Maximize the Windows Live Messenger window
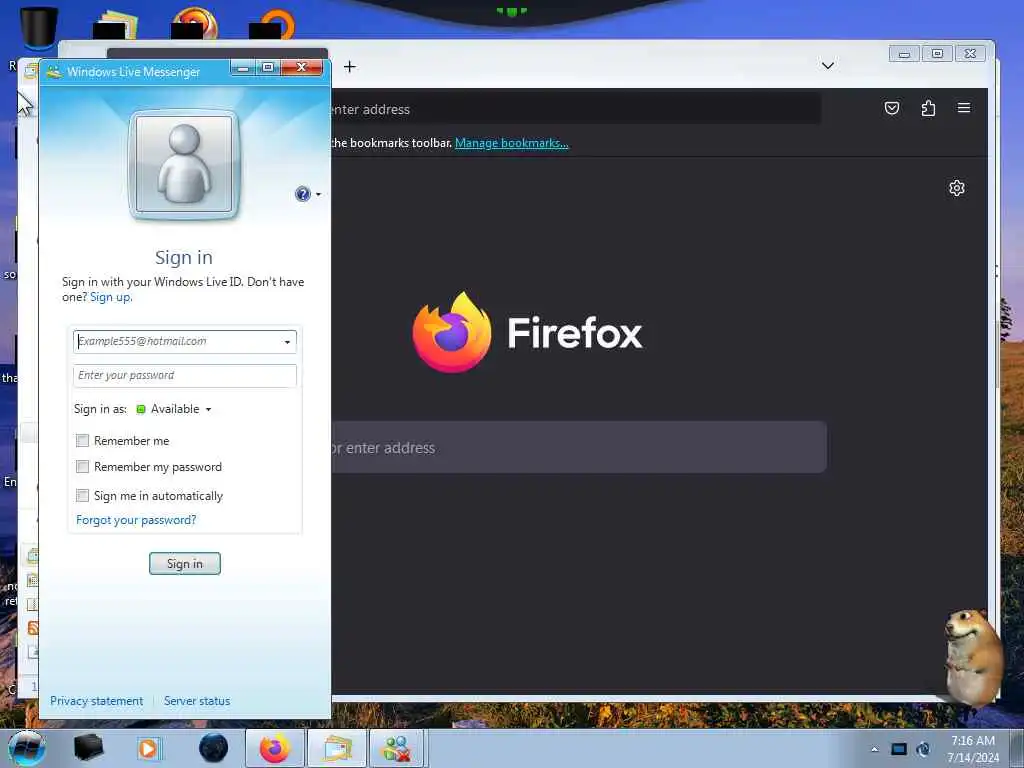 tap(268, 67)
